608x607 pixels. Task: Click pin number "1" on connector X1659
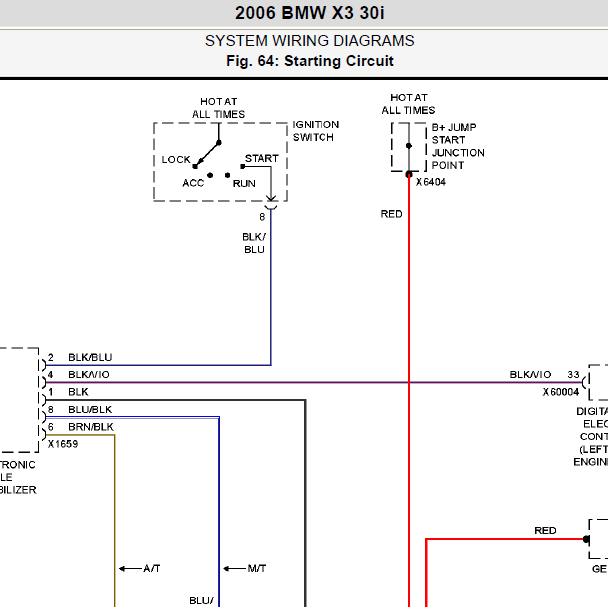[51, 392]
